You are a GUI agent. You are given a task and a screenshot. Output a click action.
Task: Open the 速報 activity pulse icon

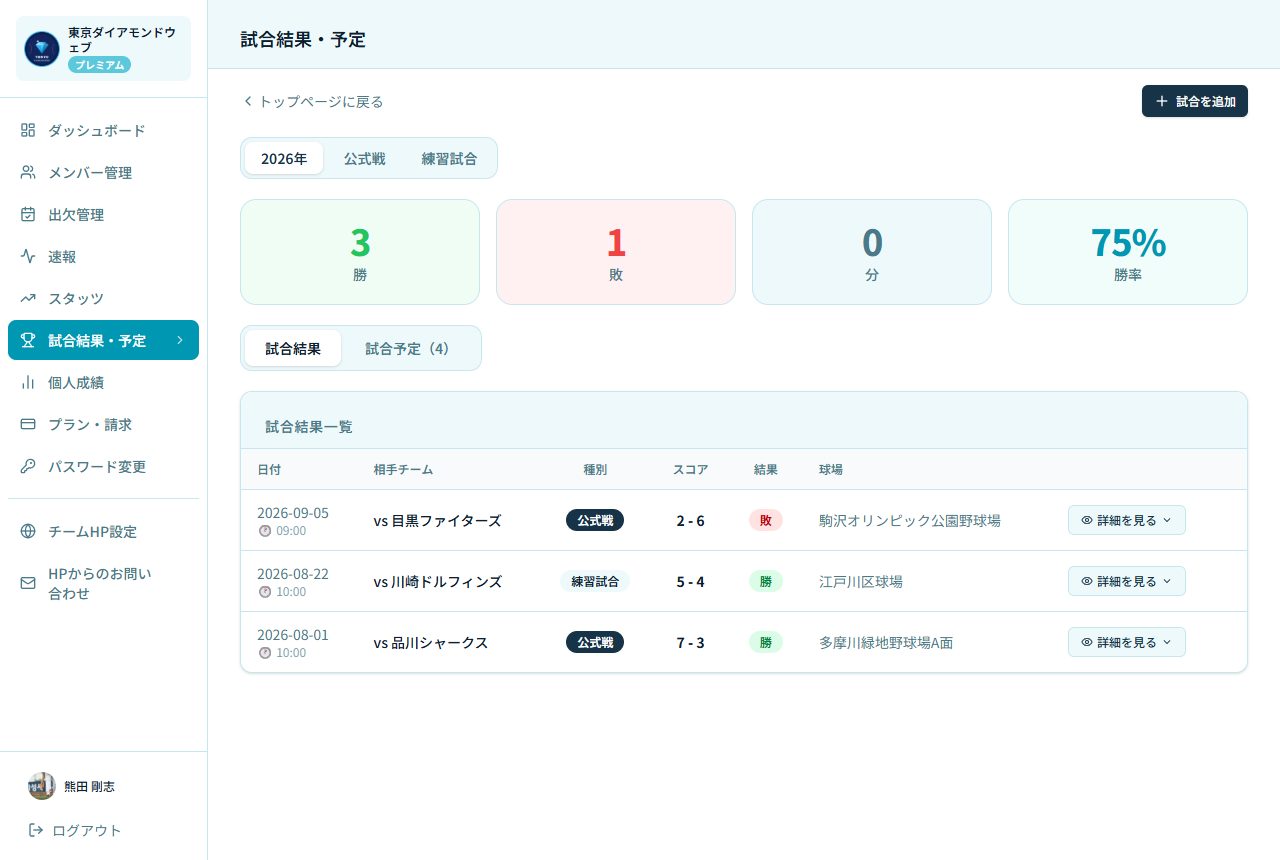[x=28, y=257]
